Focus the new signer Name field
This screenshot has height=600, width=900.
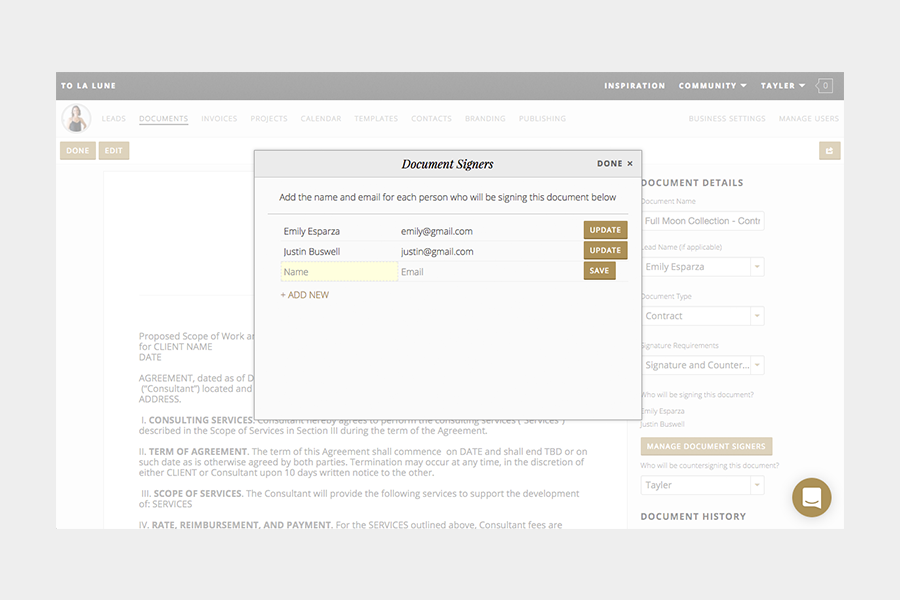pos(338,272)
